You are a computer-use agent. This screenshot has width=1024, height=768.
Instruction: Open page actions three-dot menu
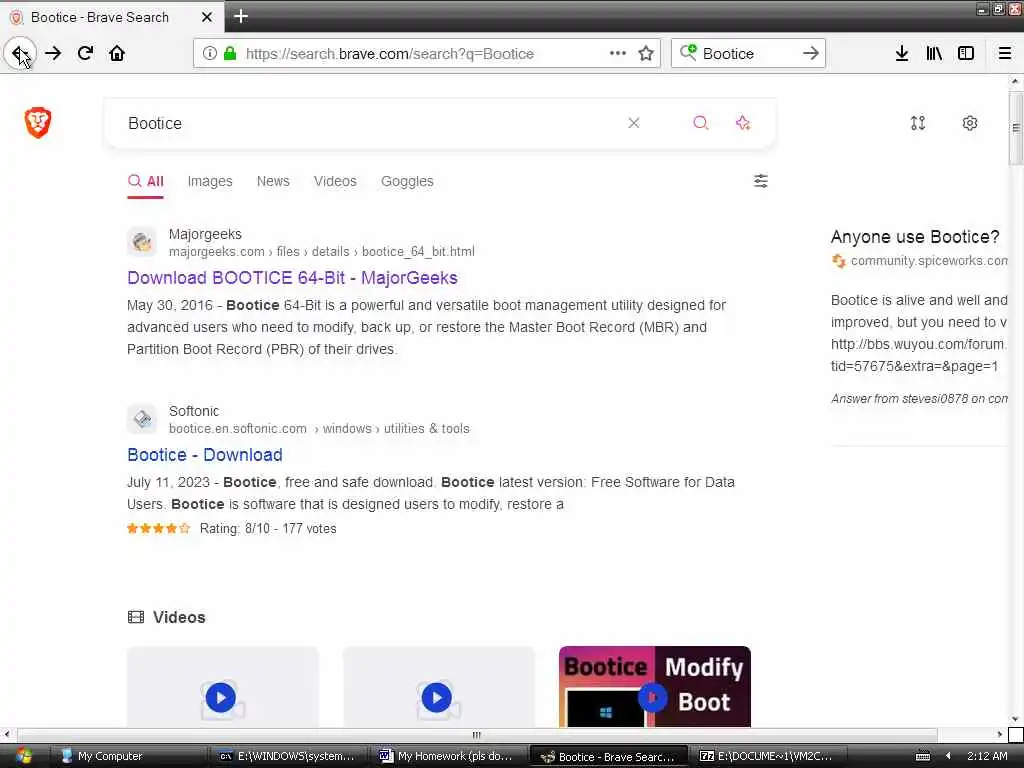617,54
